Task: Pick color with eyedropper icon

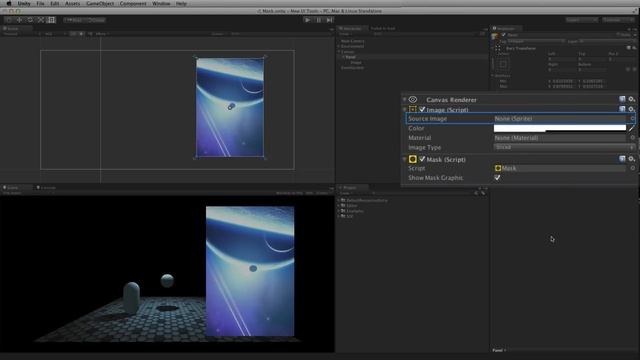Action: click(x=631, y=129)
